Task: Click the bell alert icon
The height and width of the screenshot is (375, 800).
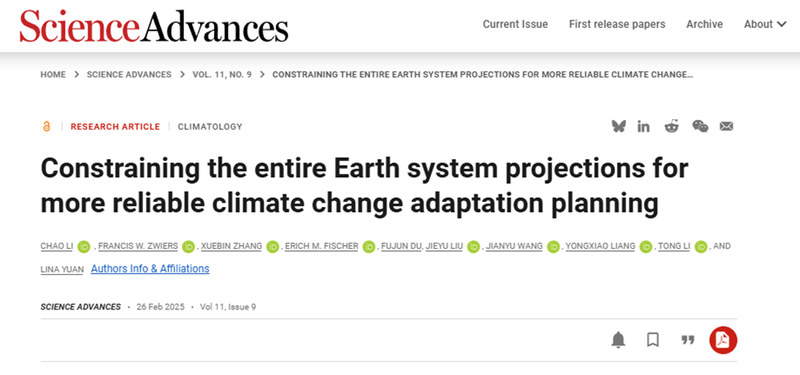Action: 618,340
